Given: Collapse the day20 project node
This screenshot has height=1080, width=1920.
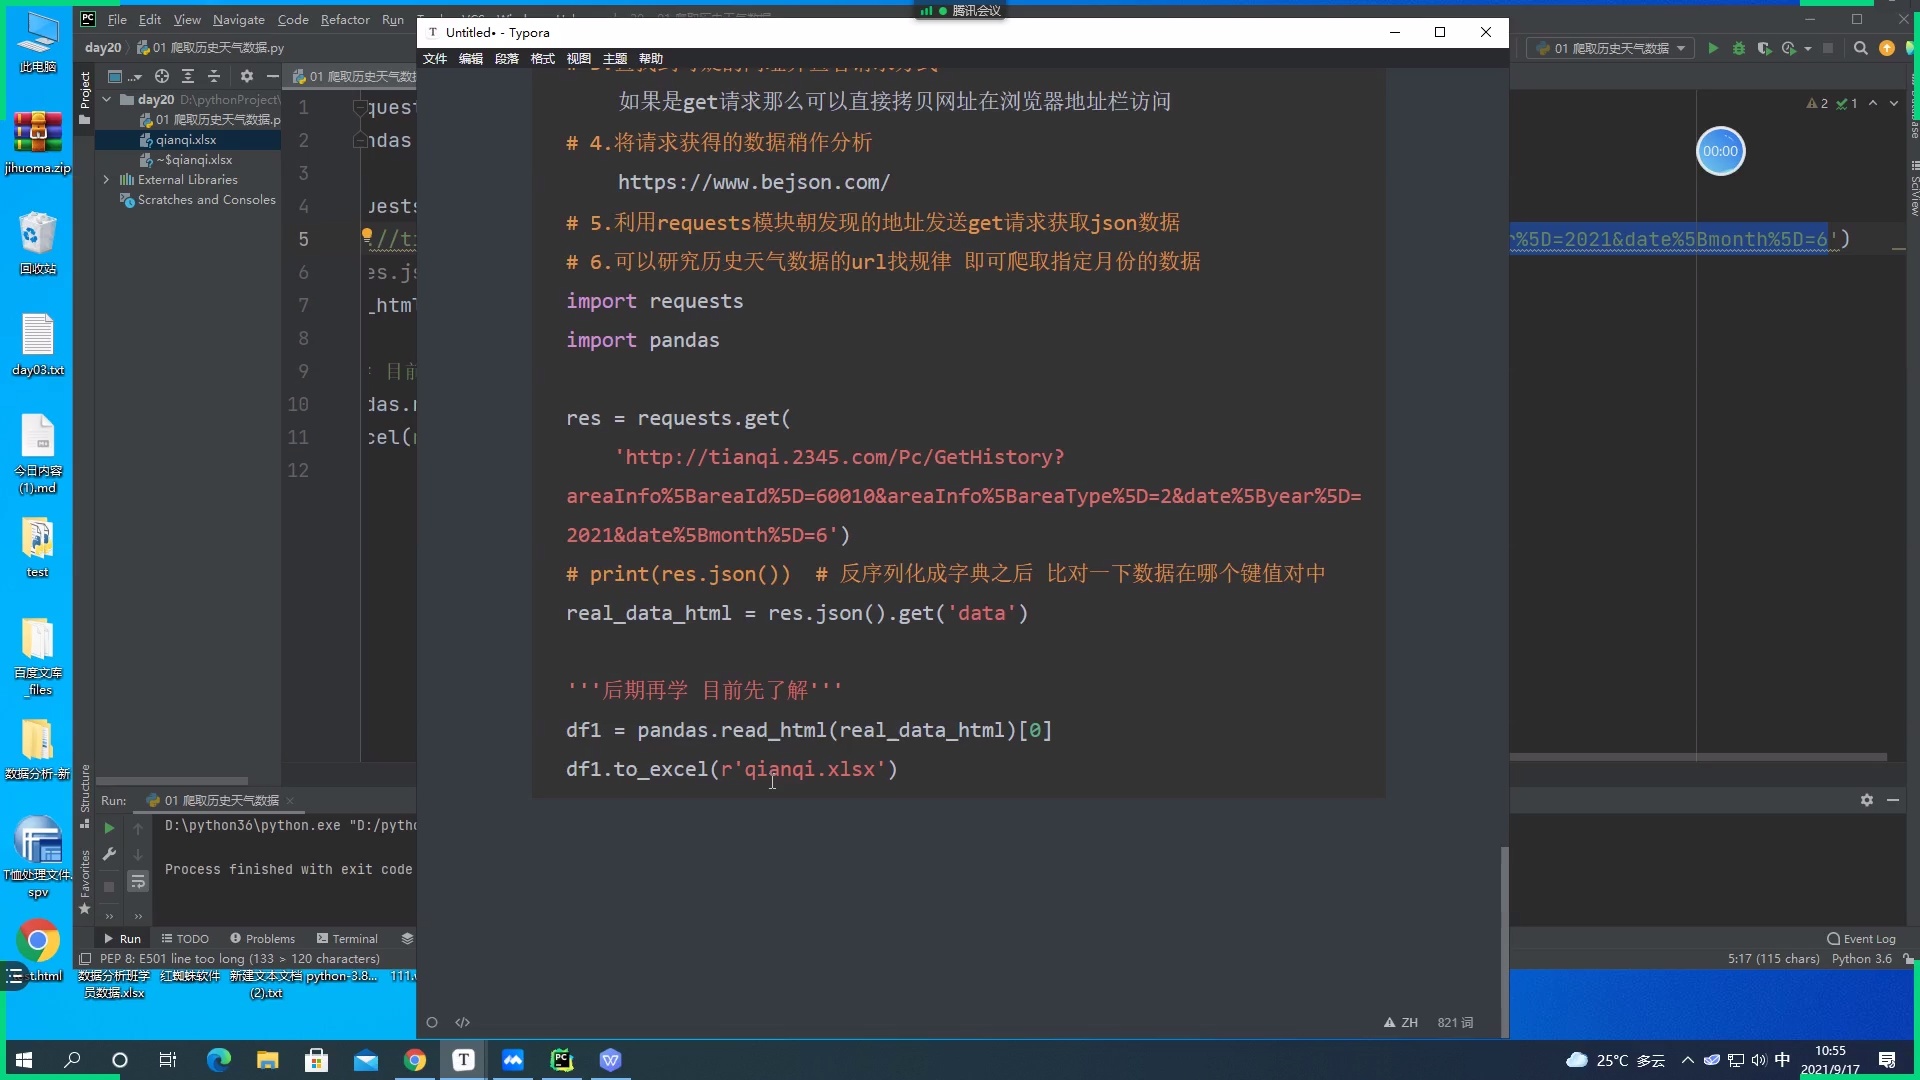Looking at the screenshot, I should (108, 99).
